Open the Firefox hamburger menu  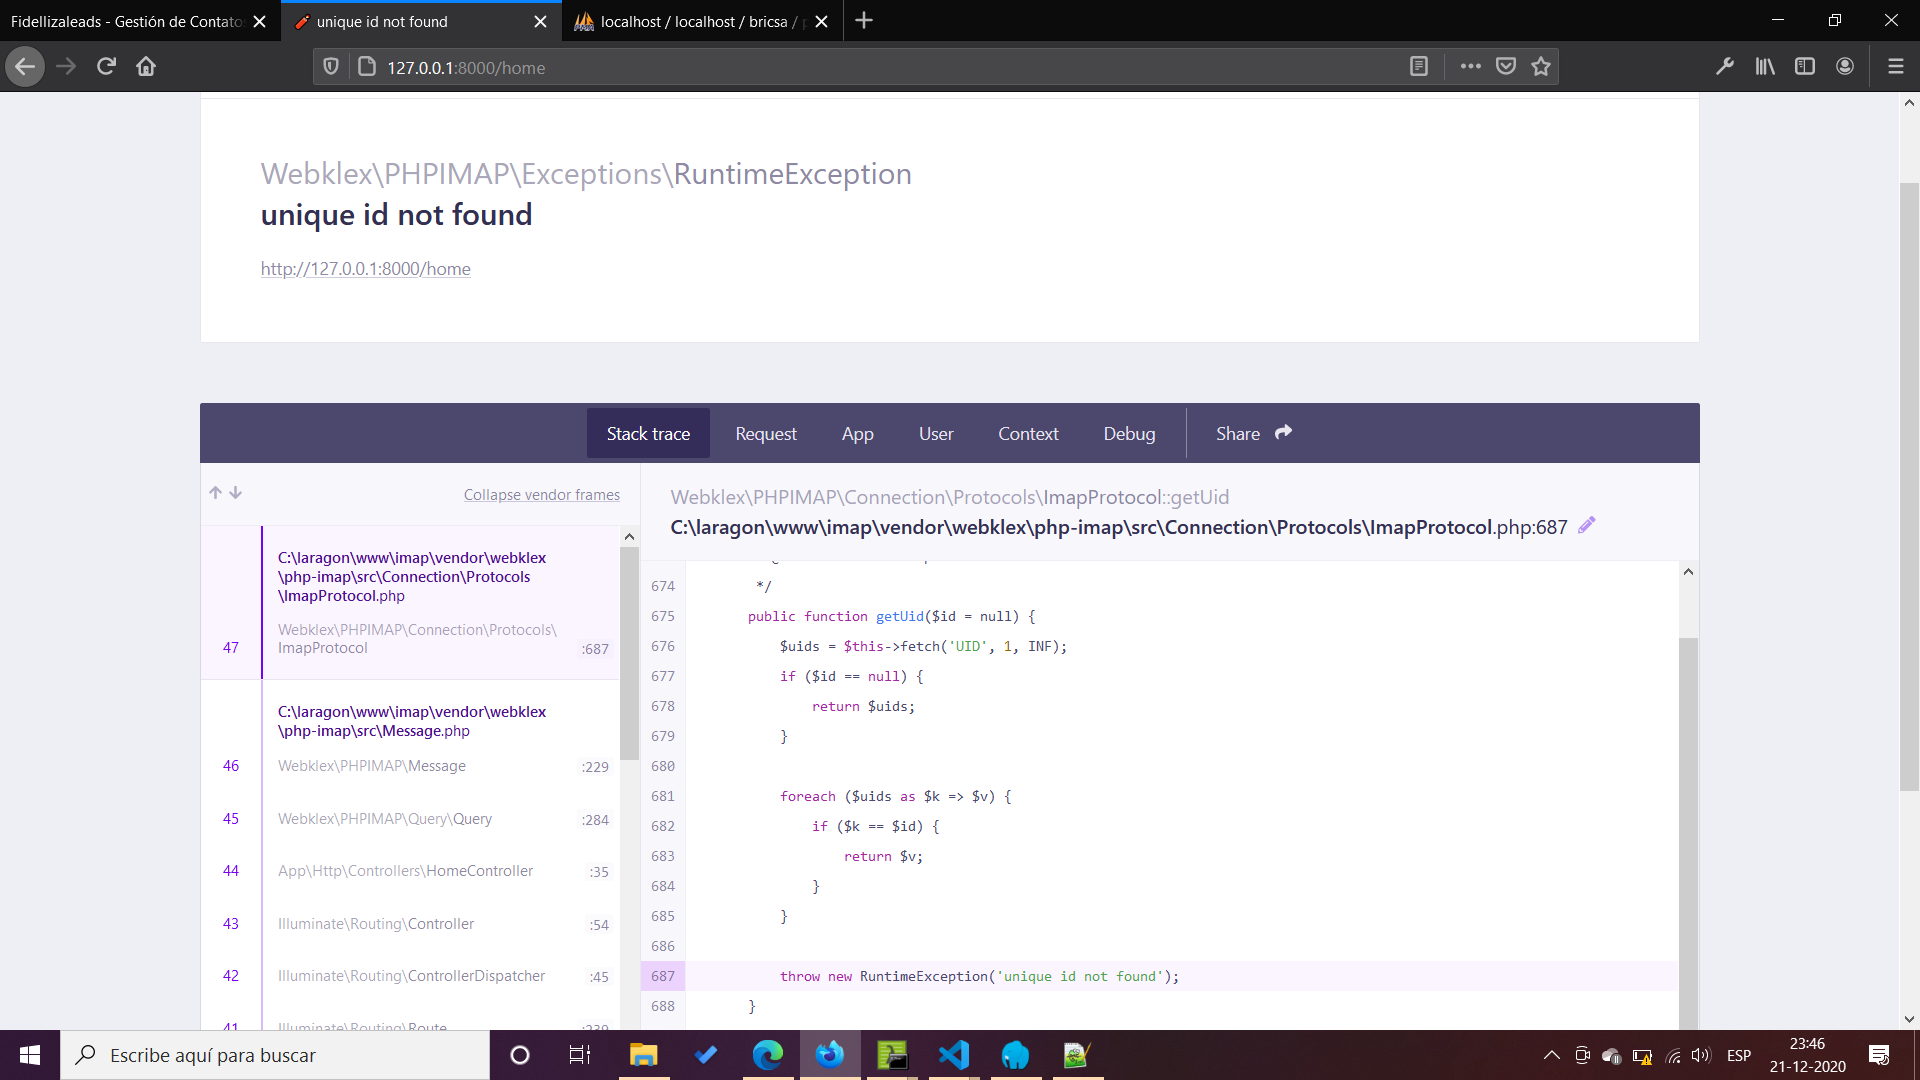point(1896,66)
